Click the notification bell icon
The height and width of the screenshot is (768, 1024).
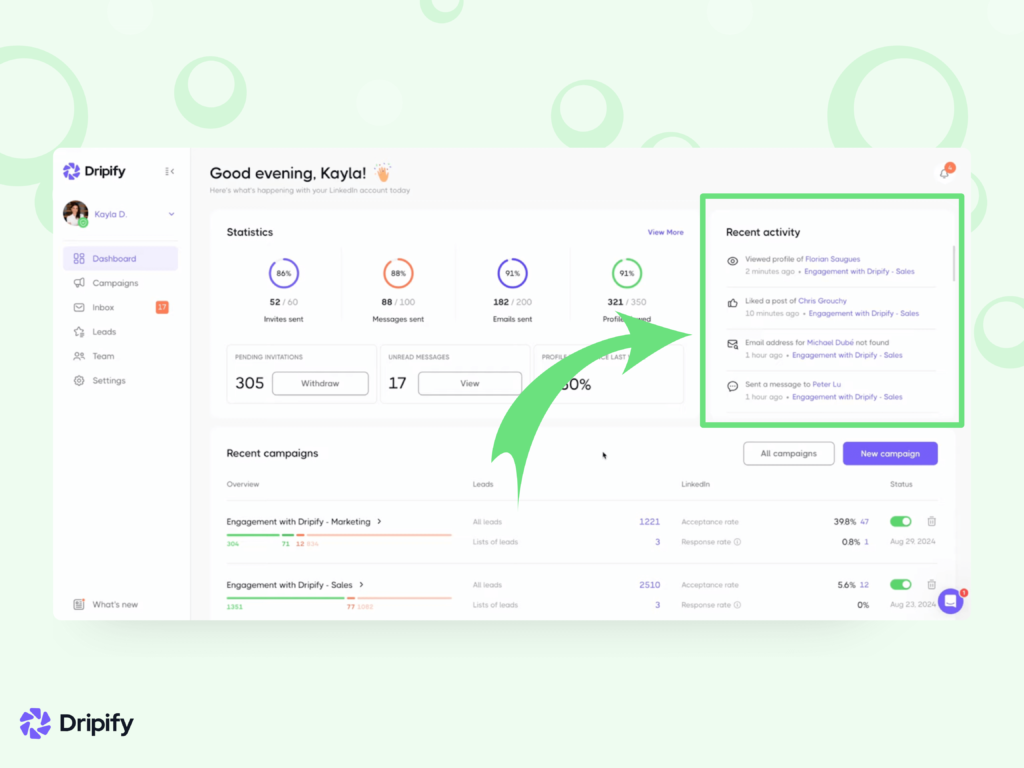944,173
